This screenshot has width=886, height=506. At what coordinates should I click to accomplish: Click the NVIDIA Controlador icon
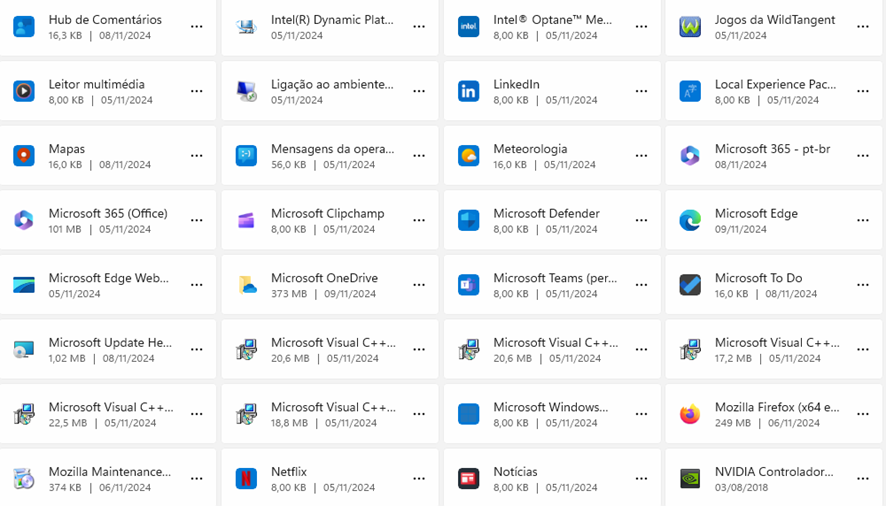click(690, 478)
